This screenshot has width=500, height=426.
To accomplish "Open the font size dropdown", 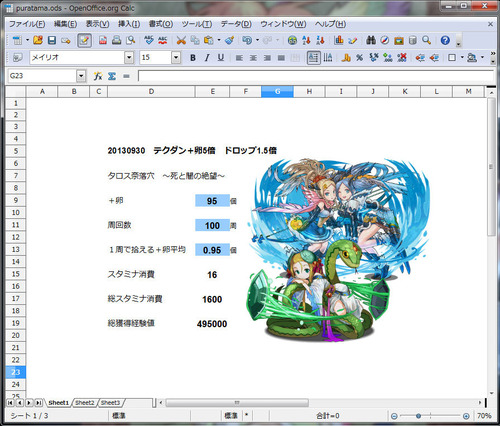I will click(x=176, y=58).
